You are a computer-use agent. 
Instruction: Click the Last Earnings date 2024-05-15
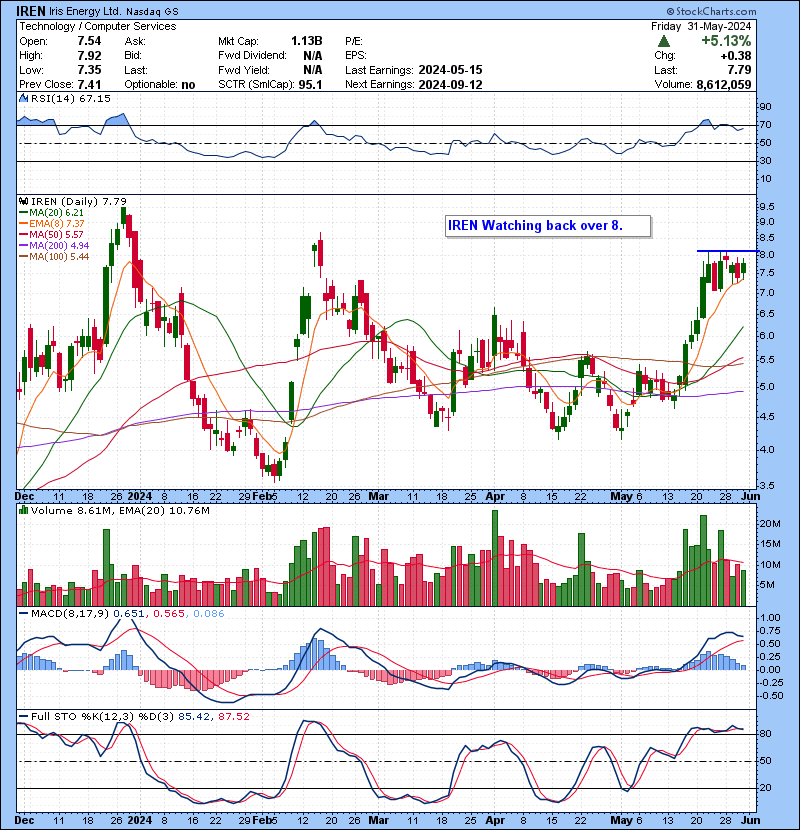450,70
